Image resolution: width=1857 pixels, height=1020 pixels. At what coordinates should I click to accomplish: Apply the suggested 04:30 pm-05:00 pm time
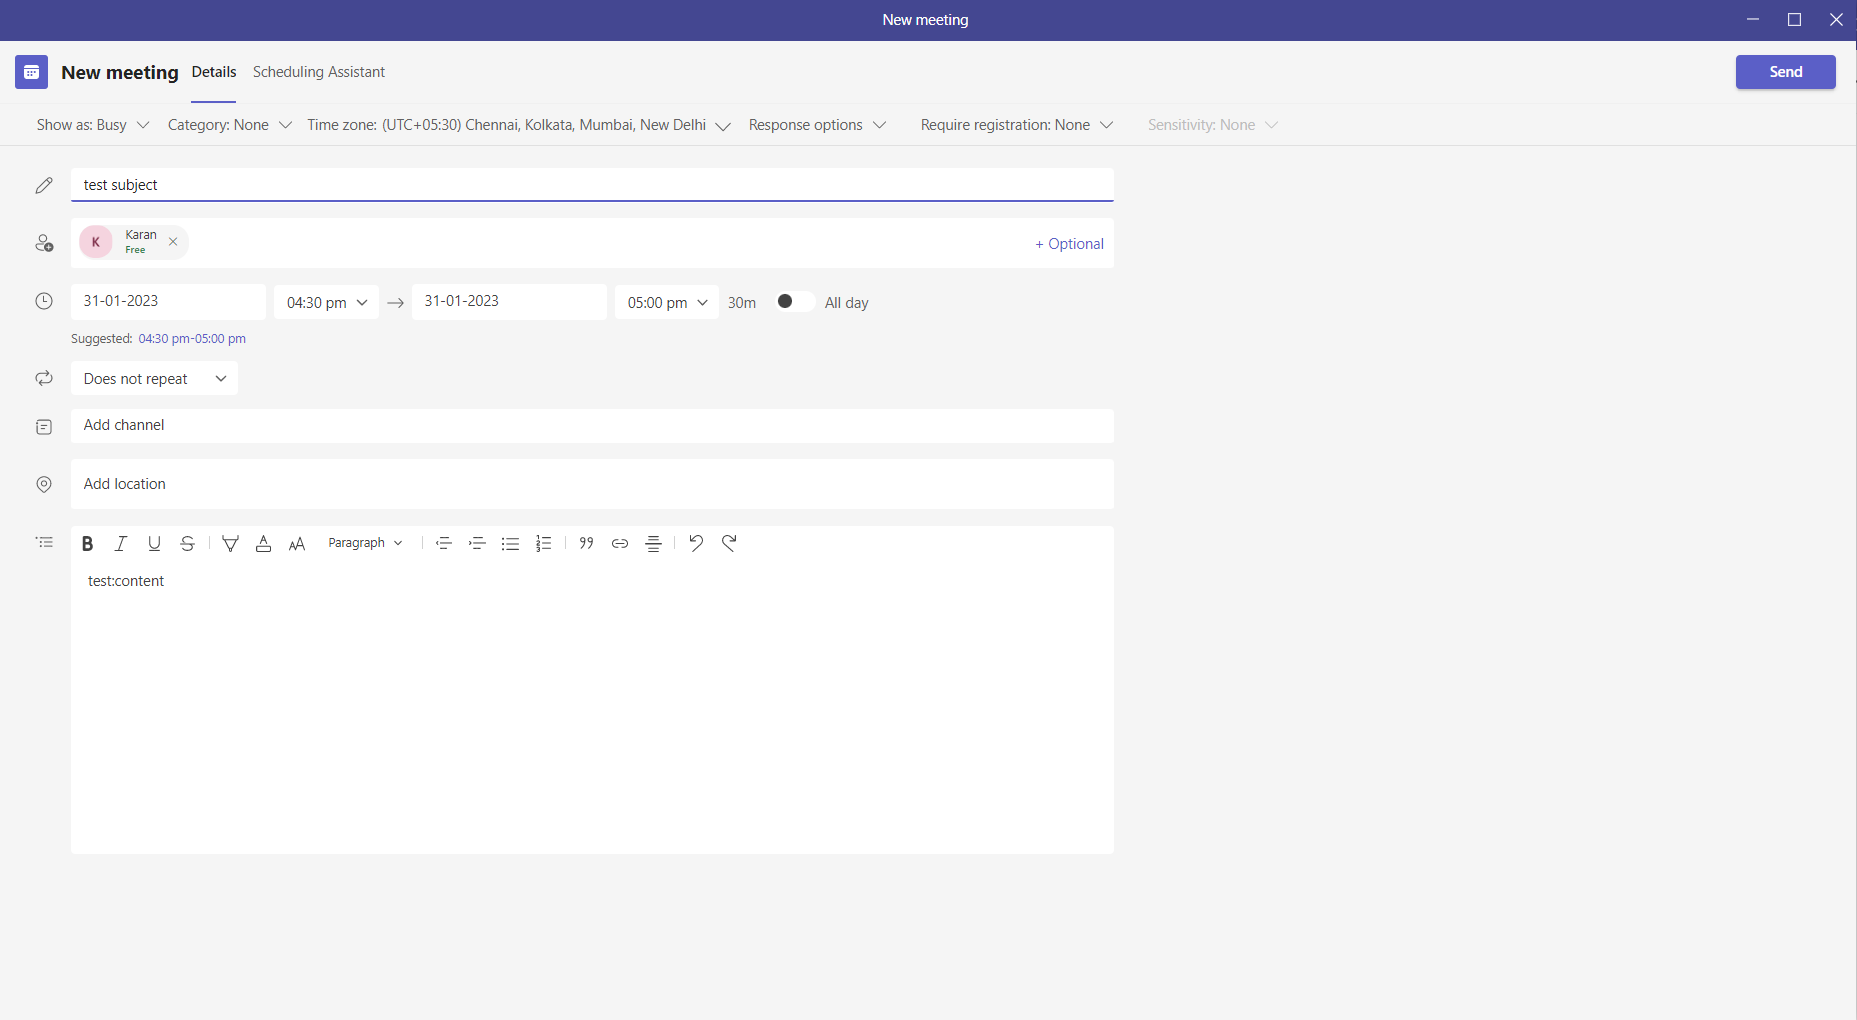[x=192, y=339]
